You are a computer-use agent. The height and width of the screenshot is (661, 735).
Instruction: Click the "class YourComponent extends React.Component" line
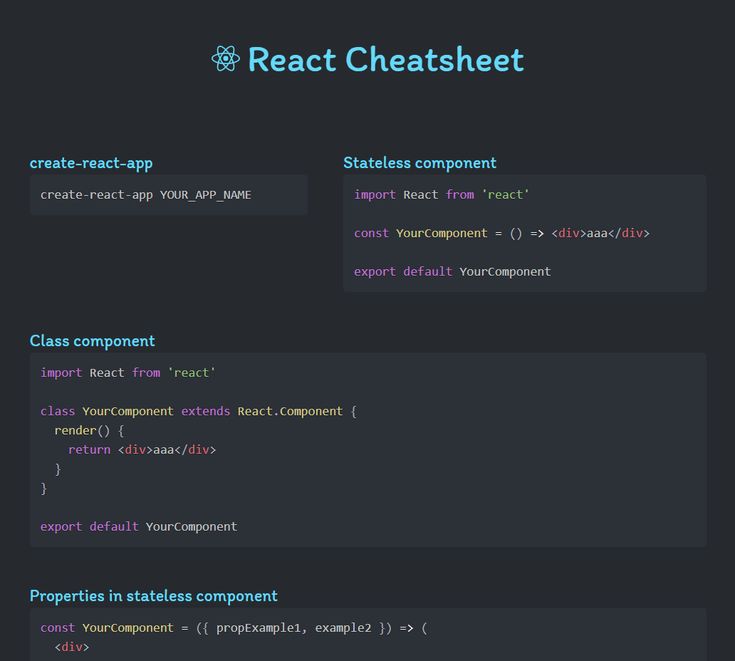[199, 411]
